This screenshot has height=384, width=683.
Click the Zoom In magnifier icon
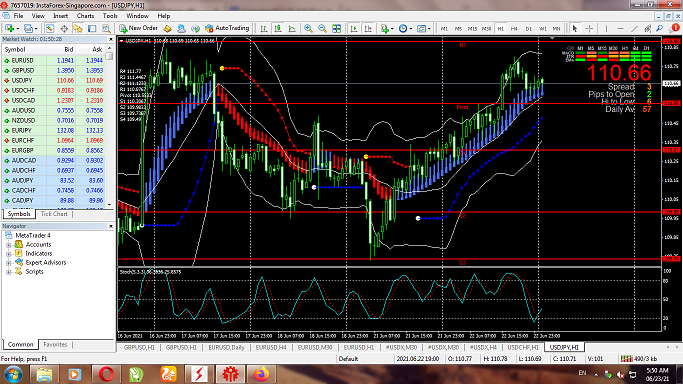click(x=308, y=28)
